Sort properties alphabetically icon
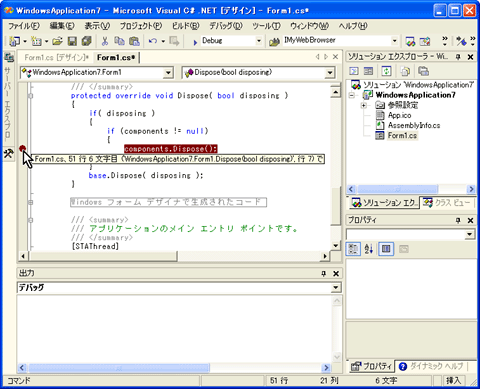This screenshot has height=389, width=480. coord(369,249)
